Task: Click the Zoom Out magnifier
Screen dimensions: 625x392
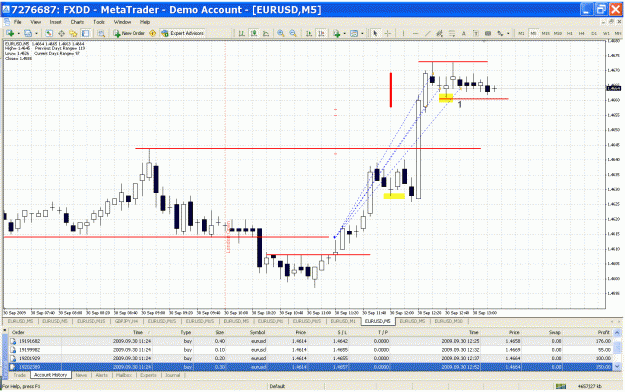Action: [293, 33]
